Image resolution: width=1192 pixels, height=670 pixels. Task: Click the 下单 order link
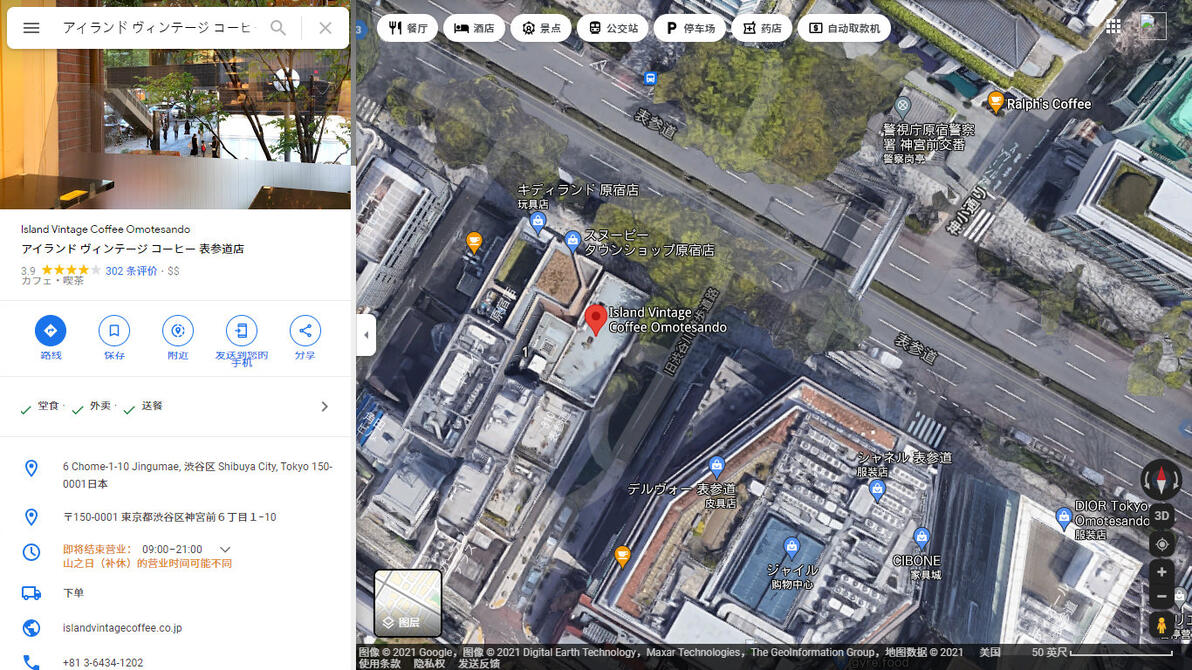click(x=73, y=593)
